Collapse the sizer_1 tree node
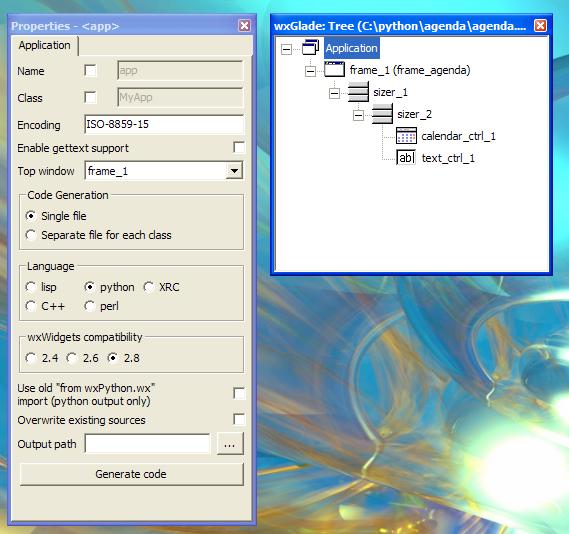The width and height of the screenshot is (569, 534). [334, 93]
